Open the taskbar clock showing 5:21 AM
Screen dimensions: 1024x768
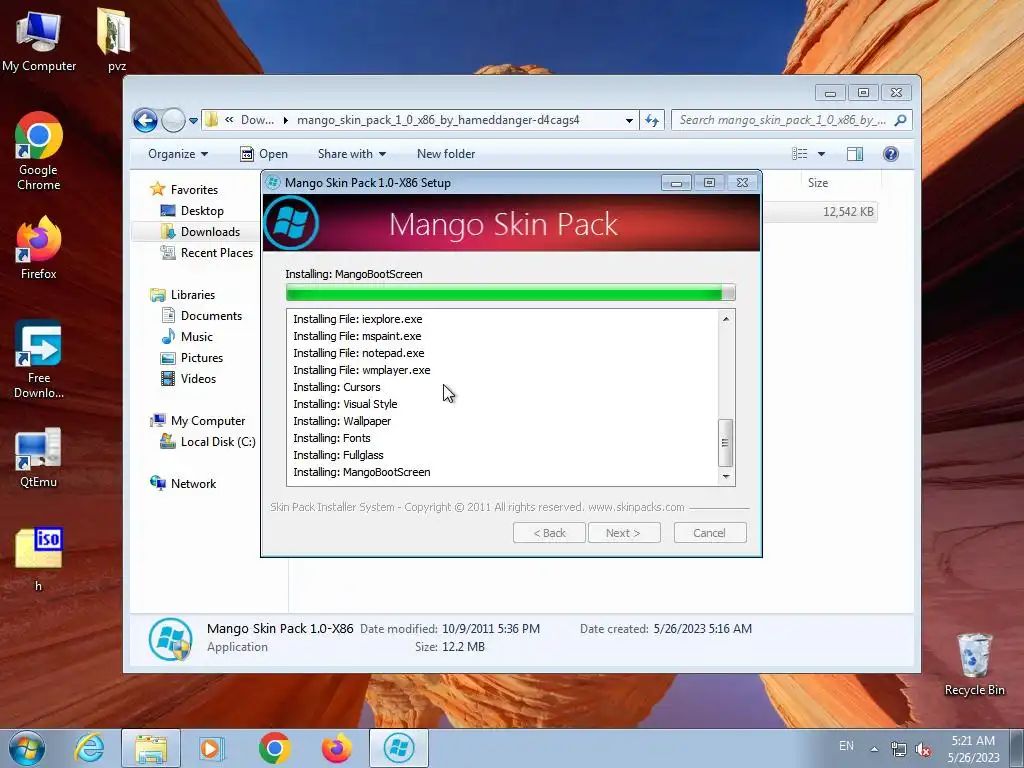point(973,749)
